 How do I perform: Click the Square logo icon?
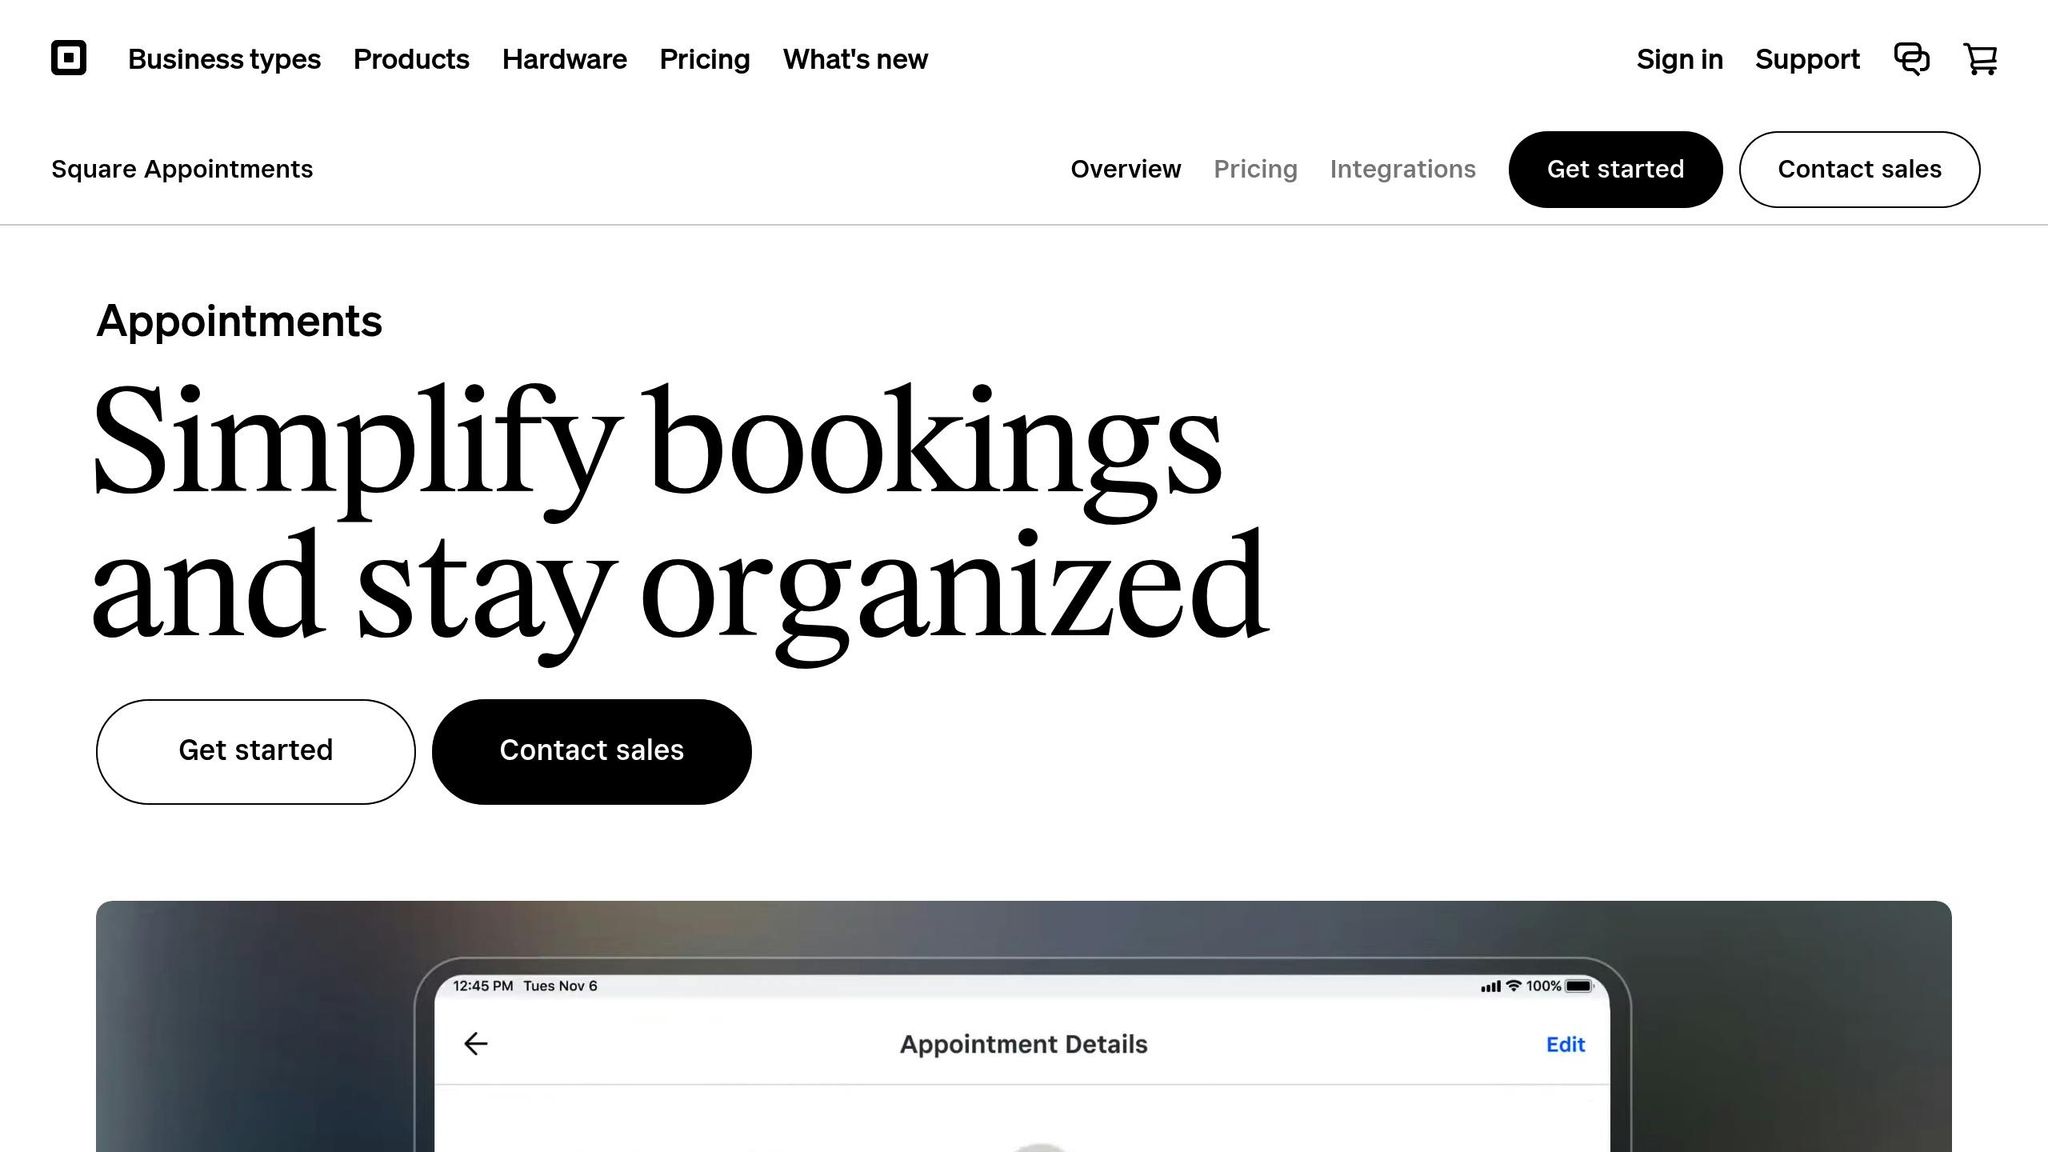(68, 58)
